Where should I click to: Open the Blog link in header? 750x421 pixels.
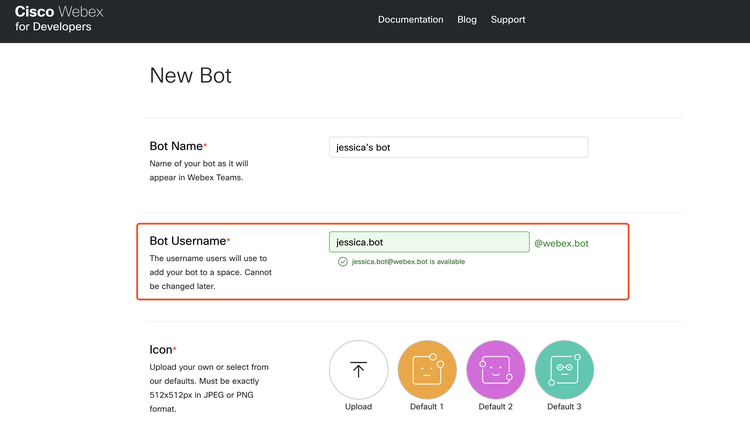pos(467,20)
